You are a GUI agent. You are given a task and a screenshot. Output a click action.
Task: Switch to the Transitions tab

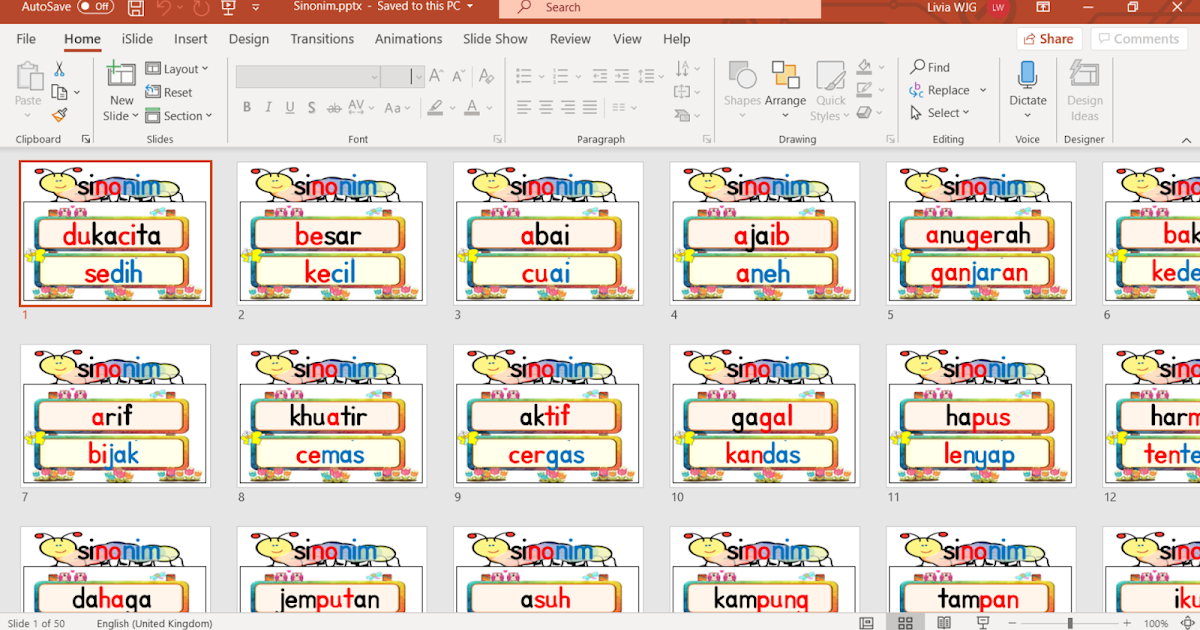tap(322, 39)
